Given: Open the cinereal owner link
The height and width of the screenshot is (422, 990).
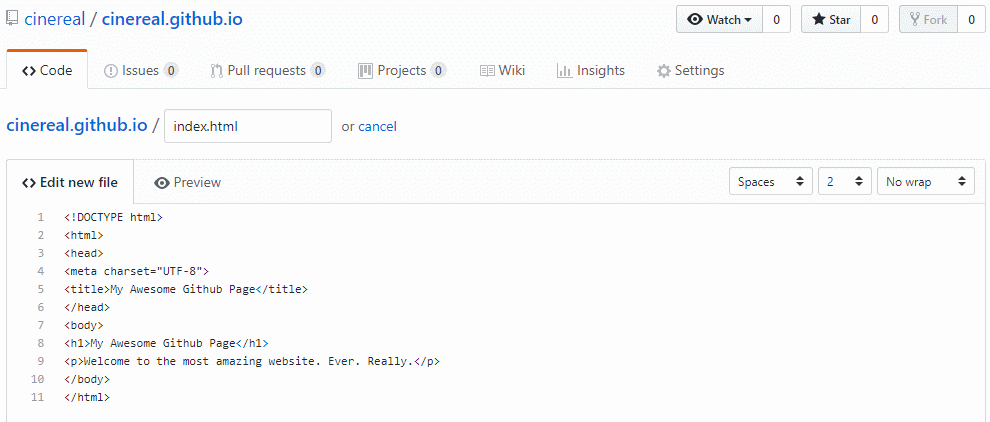Looking at the screenshot, I should (x=55, y=19).
